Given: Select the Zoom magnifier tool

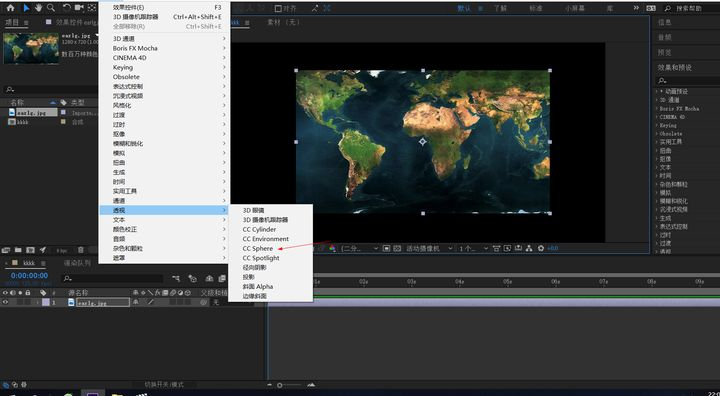Looking at the screenshot, I should pos(51,8).
